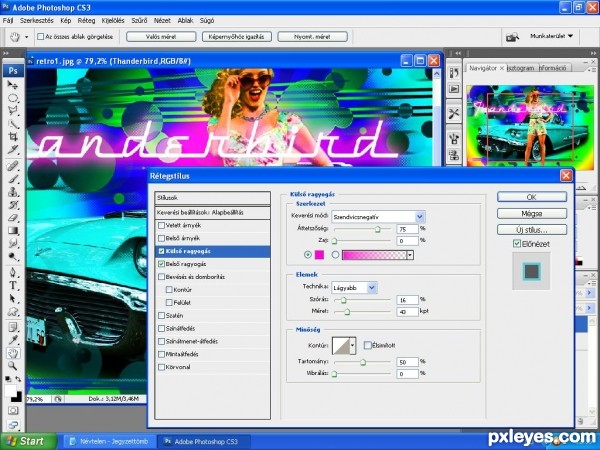Select the Move tool
The height and width of the screenshot is (450, 600).
13,85
